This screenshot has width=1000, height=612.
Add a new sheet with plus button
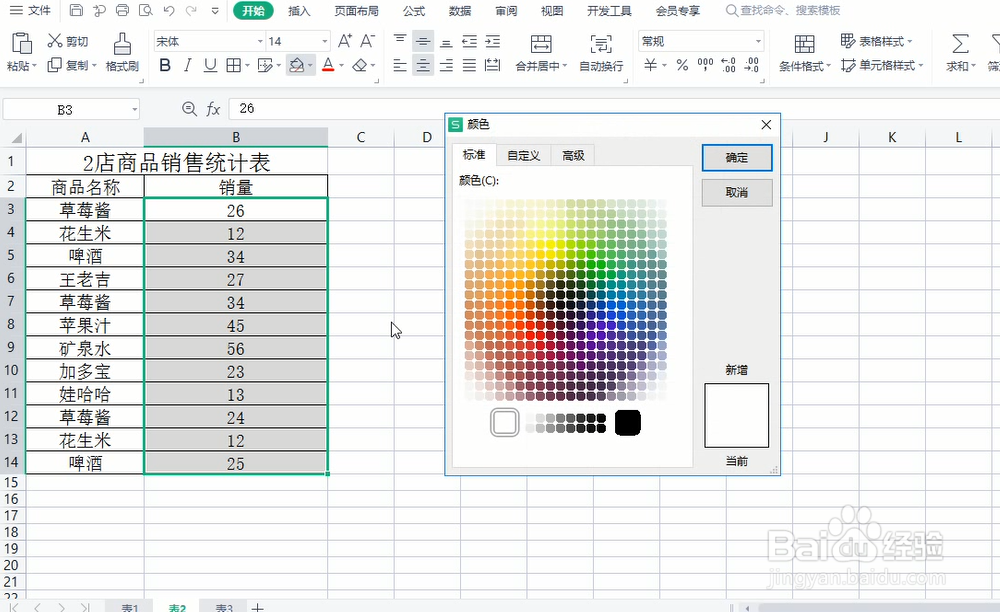click(257, 607)
